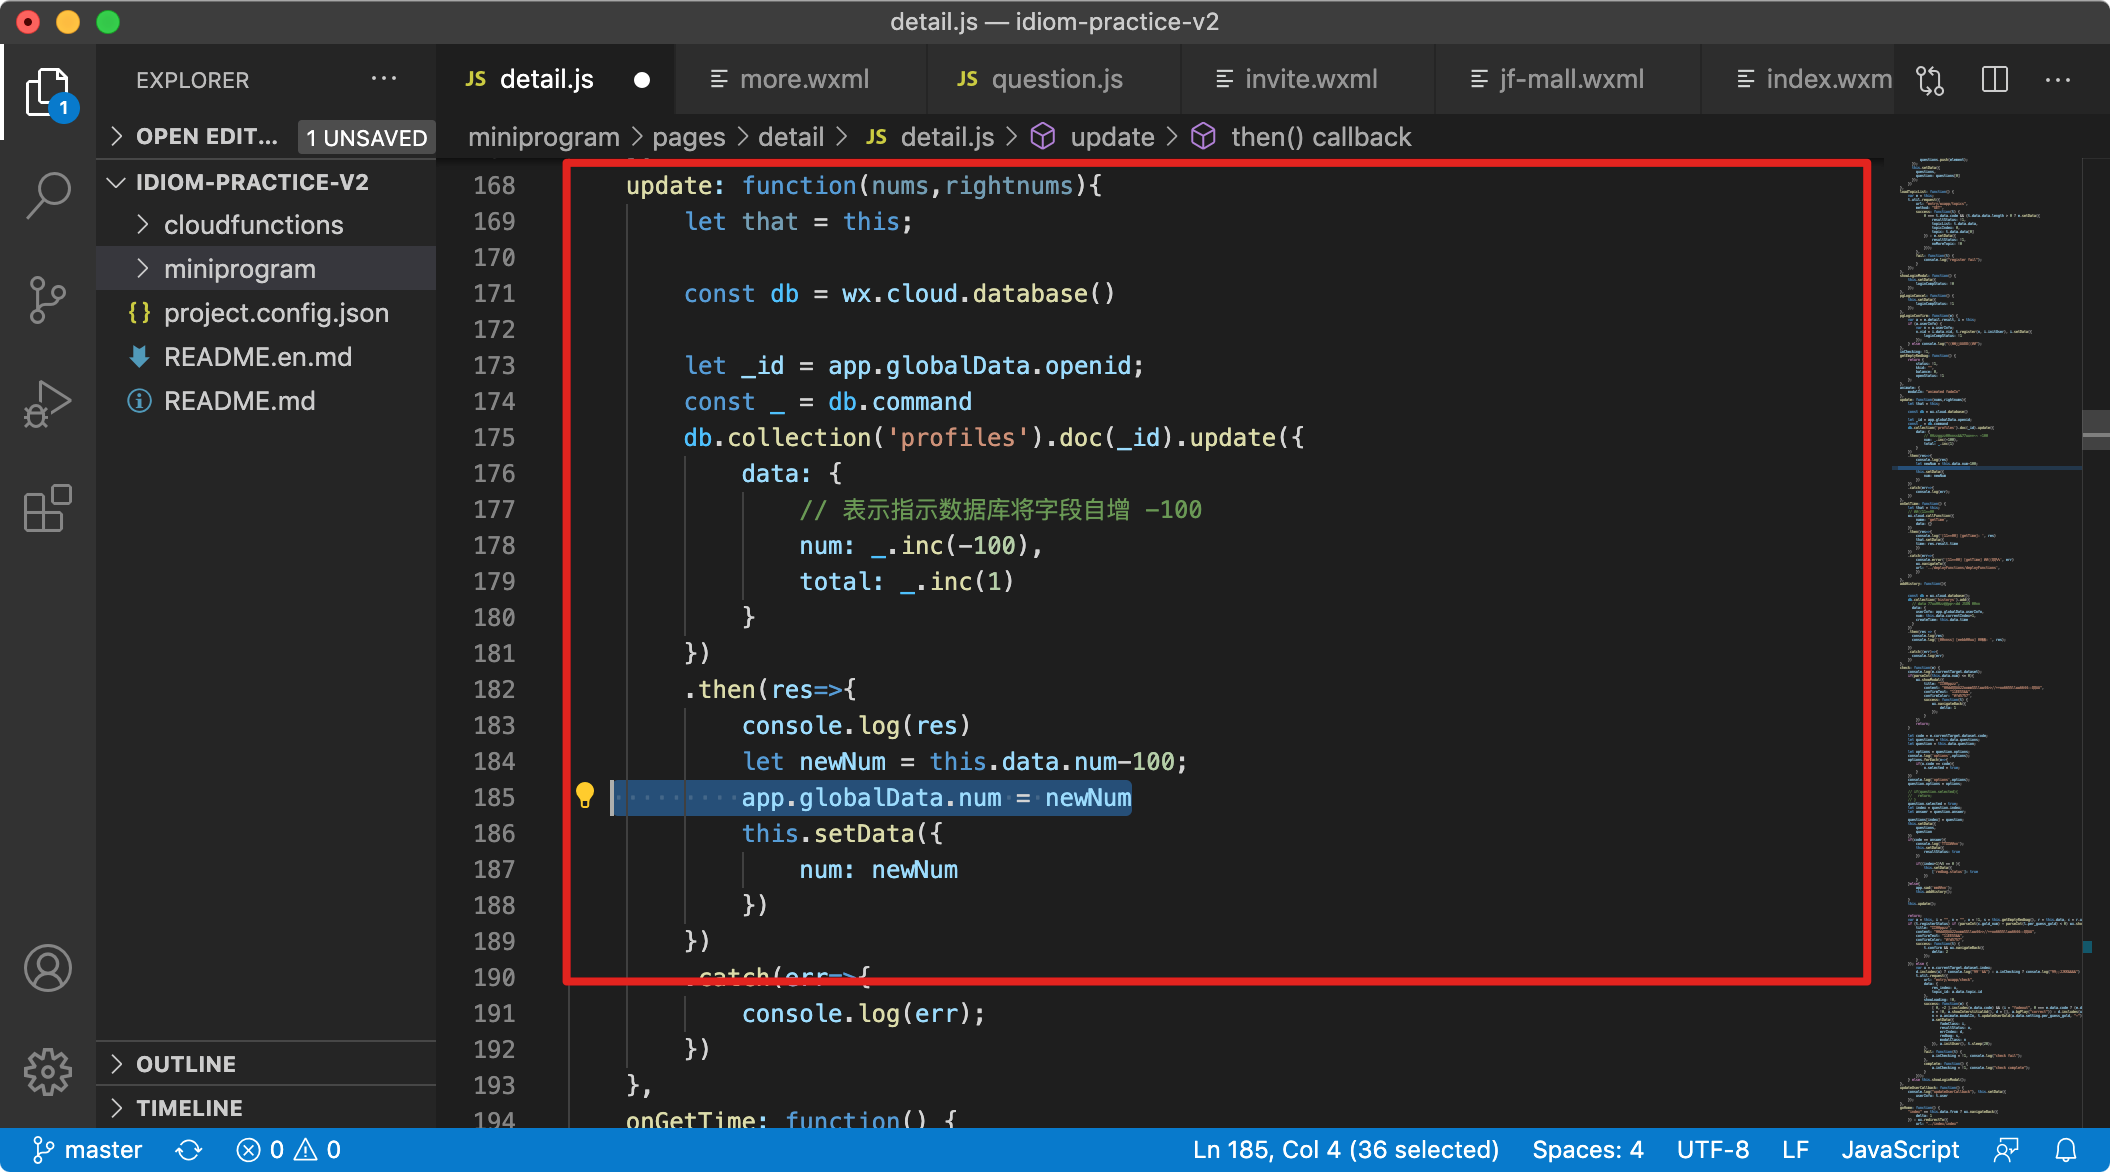This screenshot has width=2110, height=1172.
Task: Click the unsaved dot on detail.js tab
Action: (642, 80)
